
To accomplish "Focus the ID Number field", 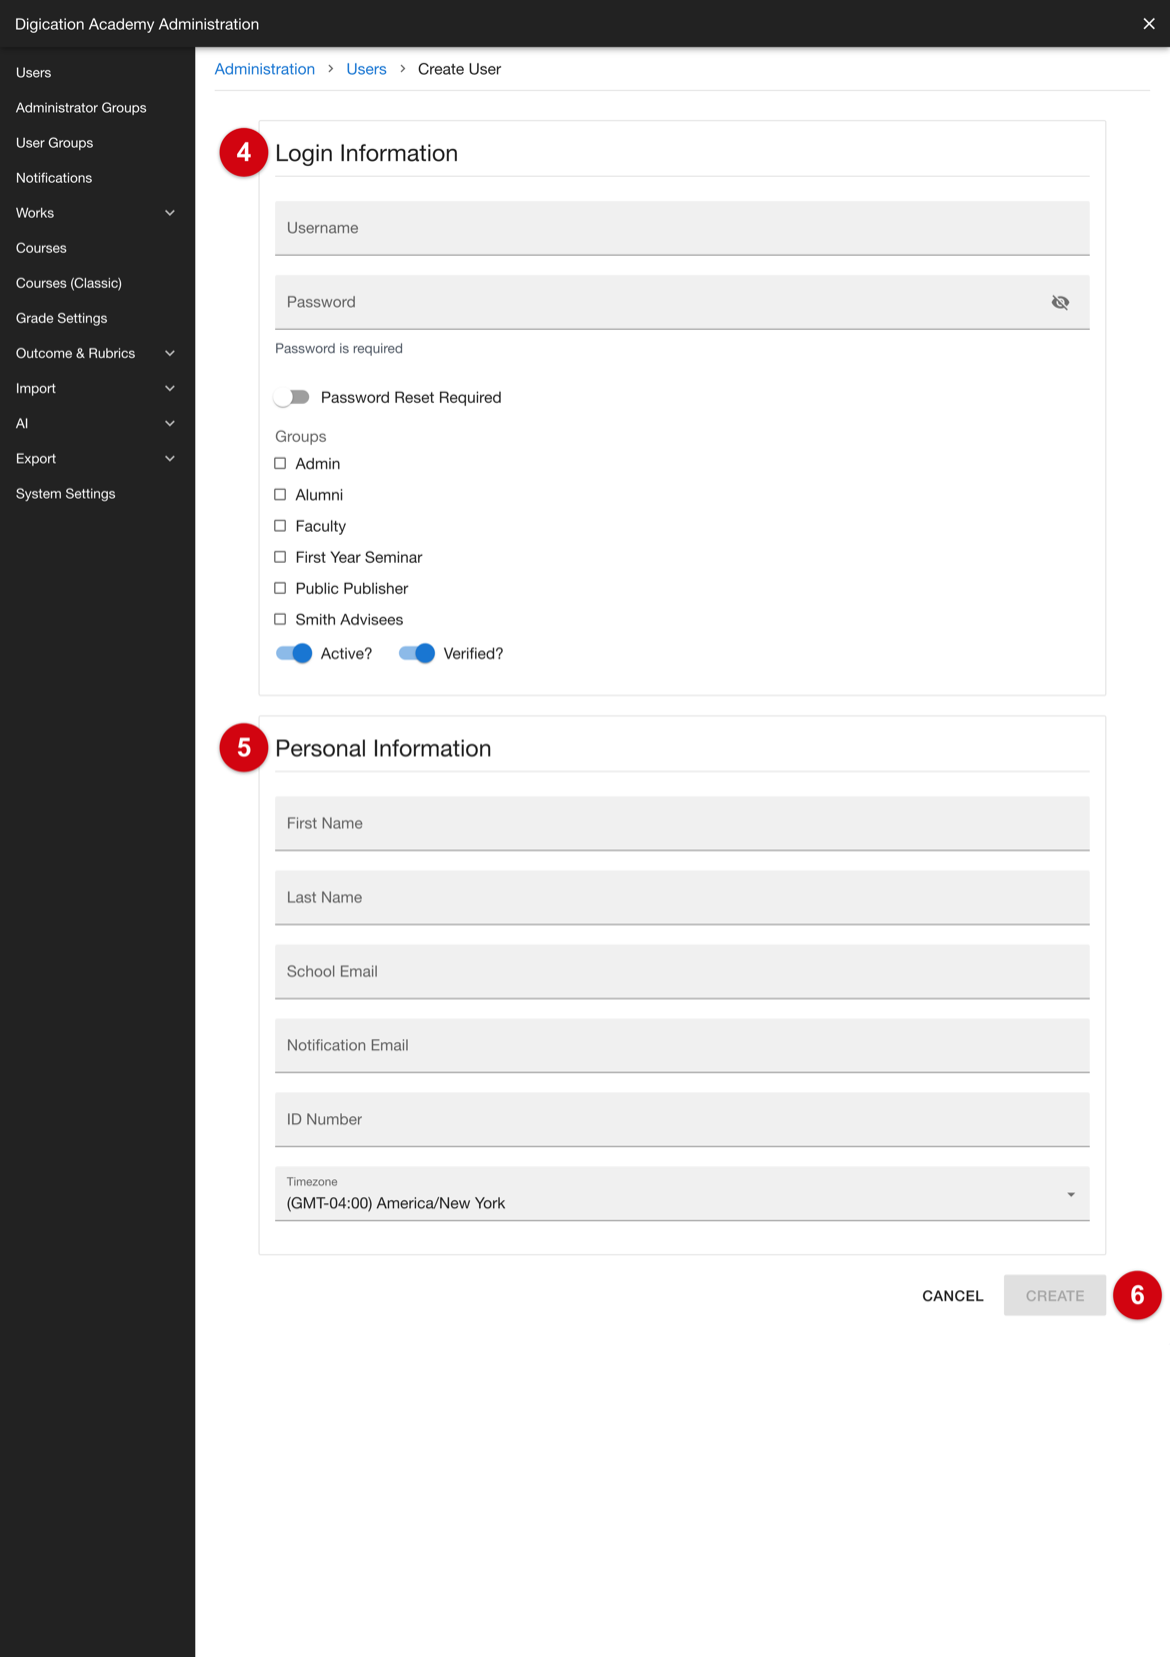I will coord(682,1119).
